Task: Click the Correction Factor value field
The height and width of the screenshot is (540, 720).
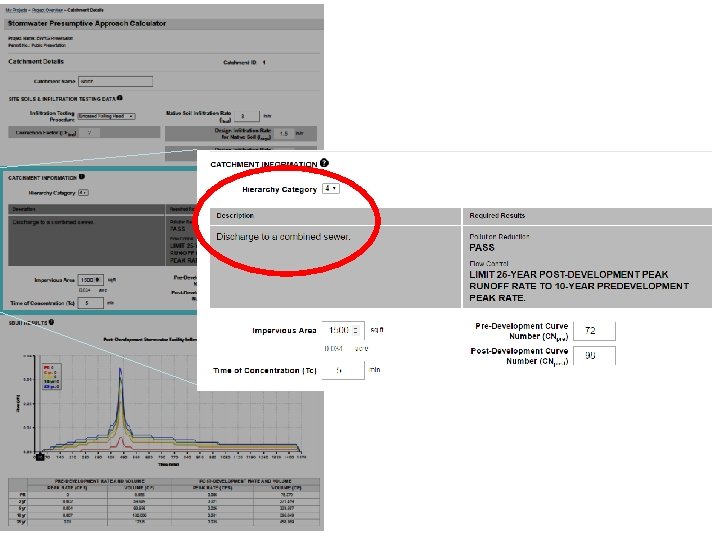Action: (x=89, y=133)
